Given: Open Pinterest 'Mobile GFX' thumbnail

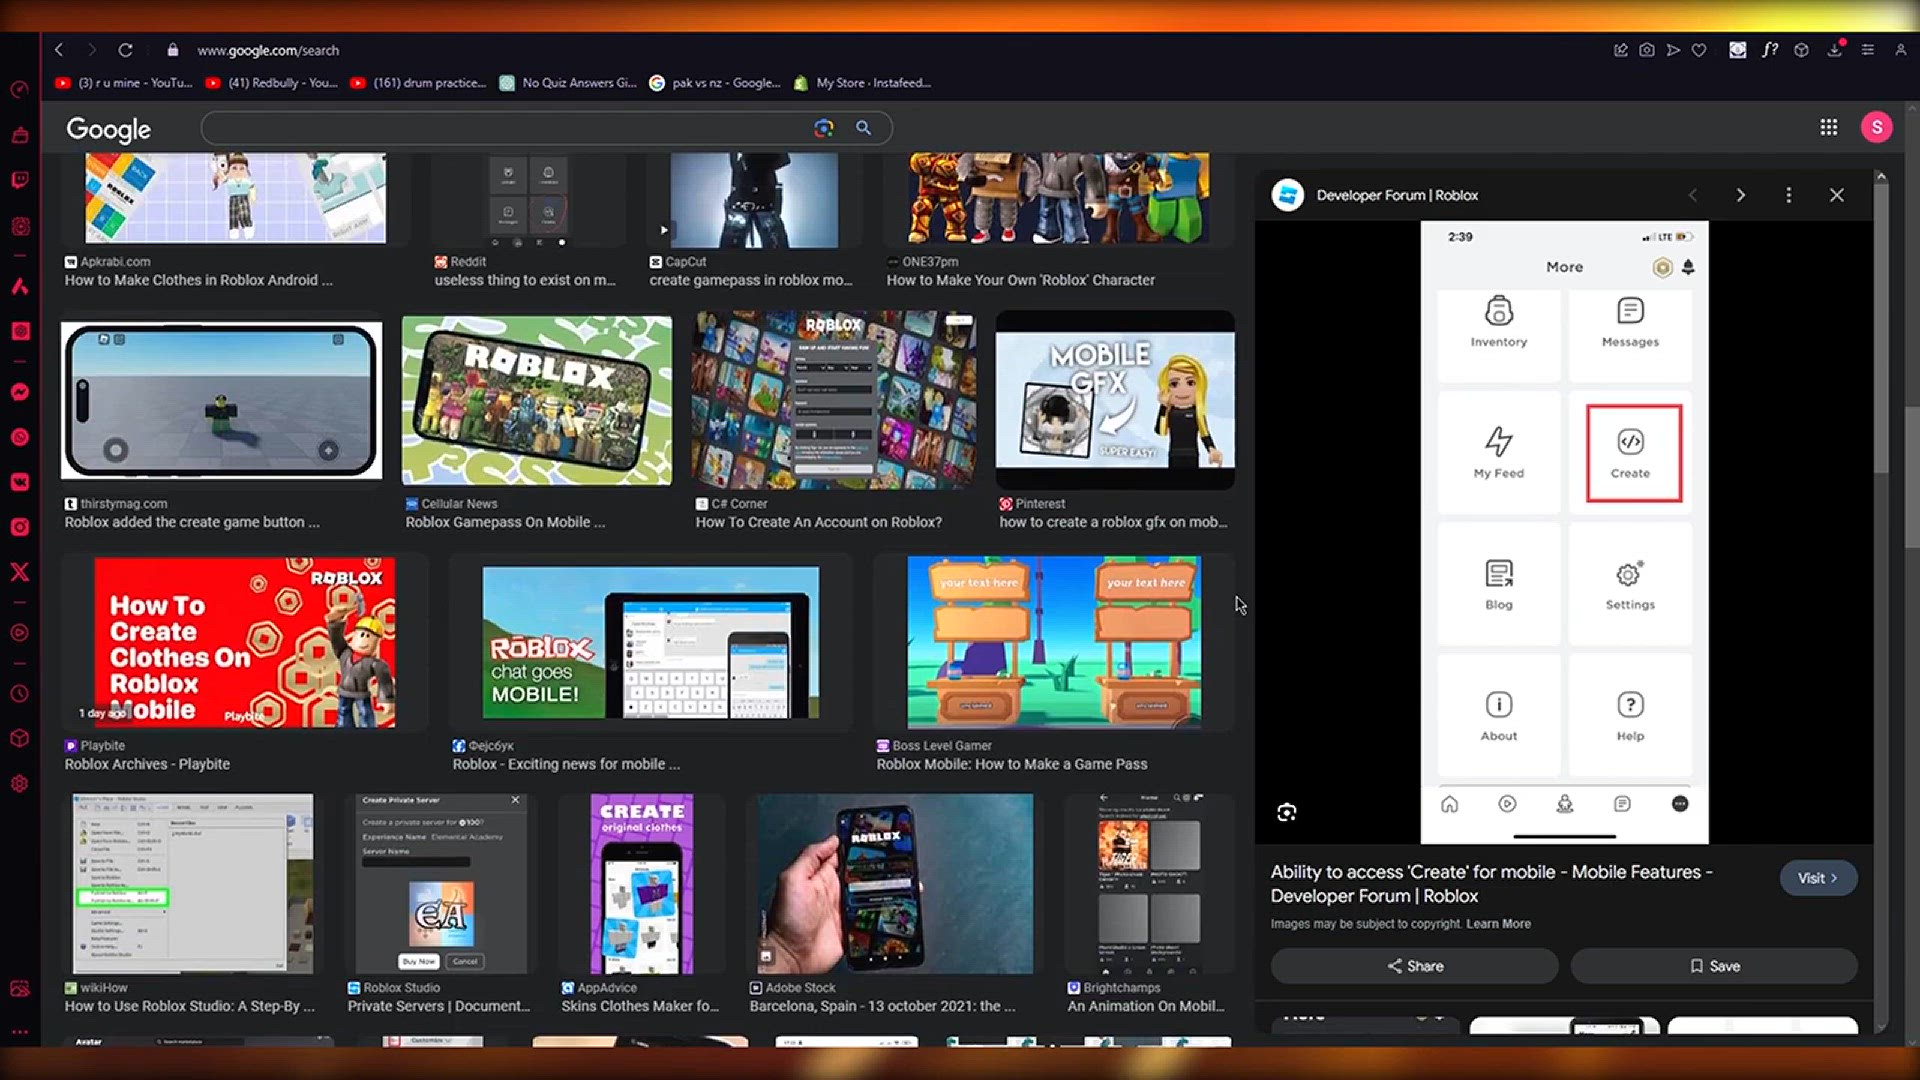Looking at the screenshot, I should pos(1115,400).
